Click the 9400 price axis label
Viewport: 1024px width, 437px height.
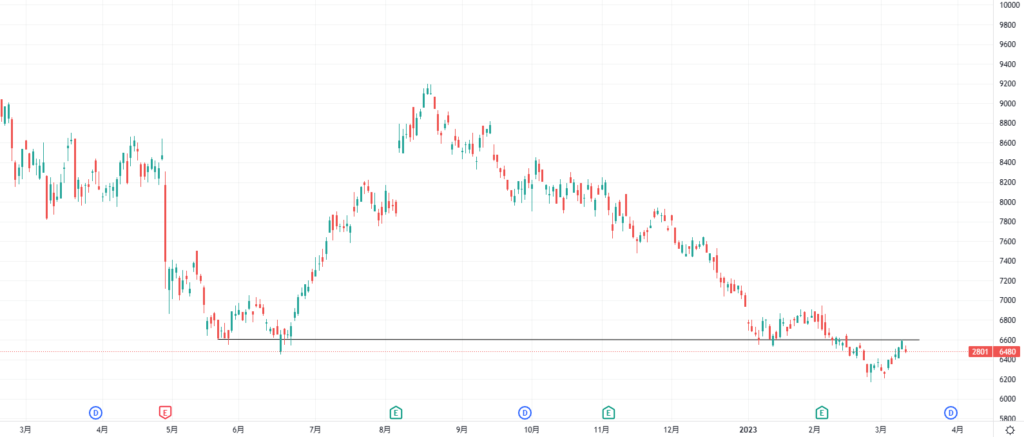coord(1008,64)
